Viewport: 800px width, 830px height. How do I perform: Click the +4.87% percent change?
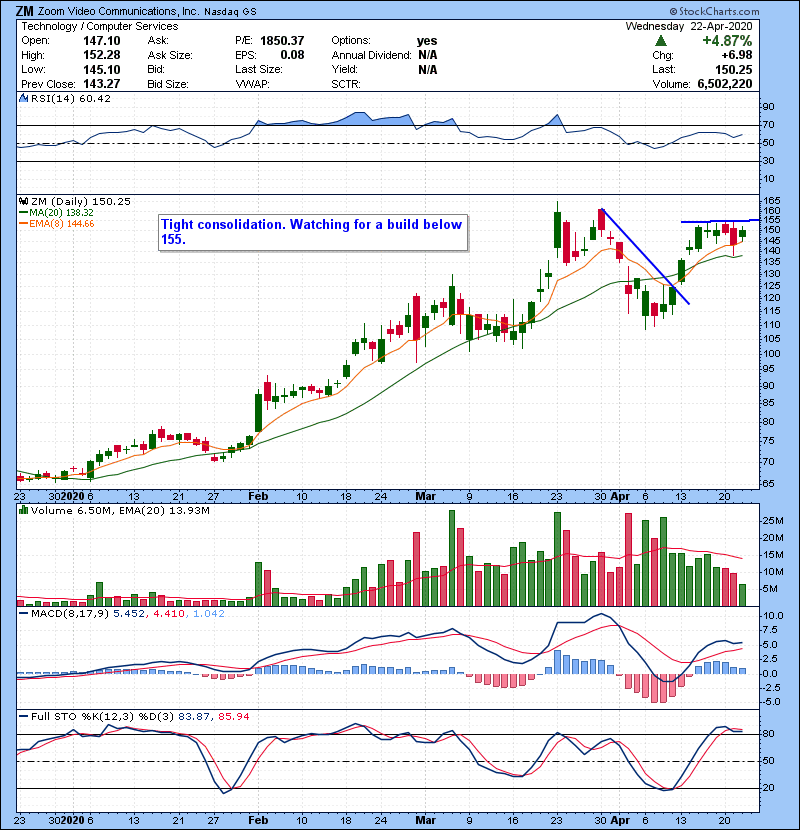(x=727, y=41)
